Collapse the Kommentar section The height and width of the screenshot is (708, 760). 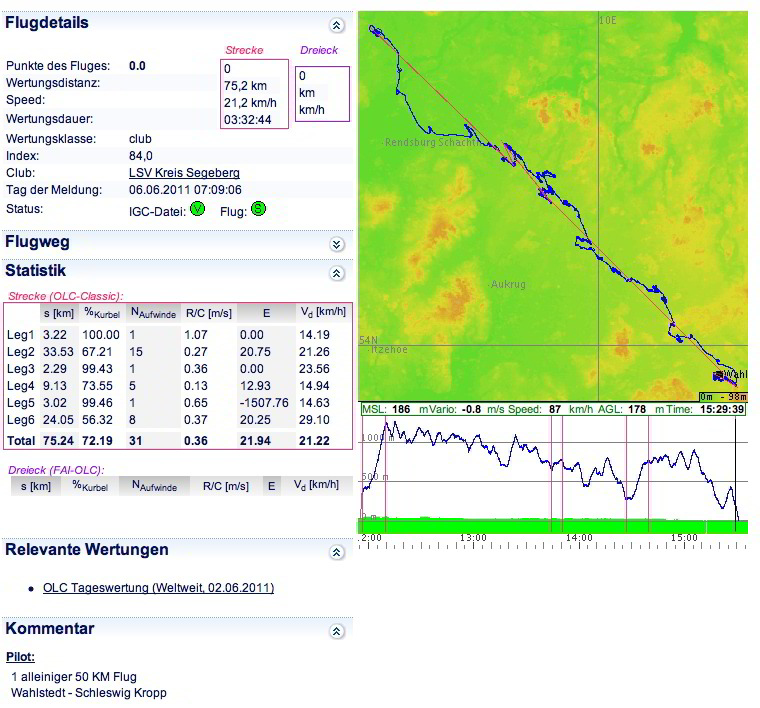pyautogui.click(x=337, y=631)
